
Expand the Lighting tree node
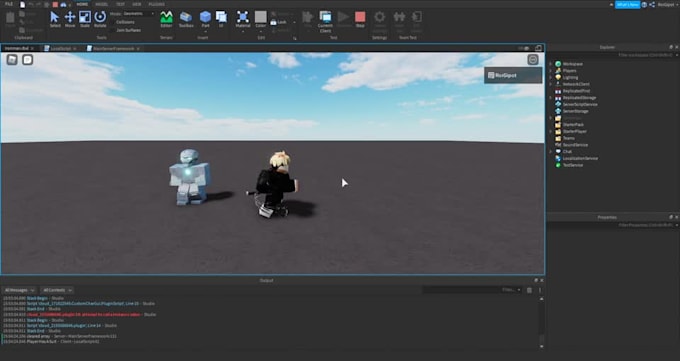(551, 77)
